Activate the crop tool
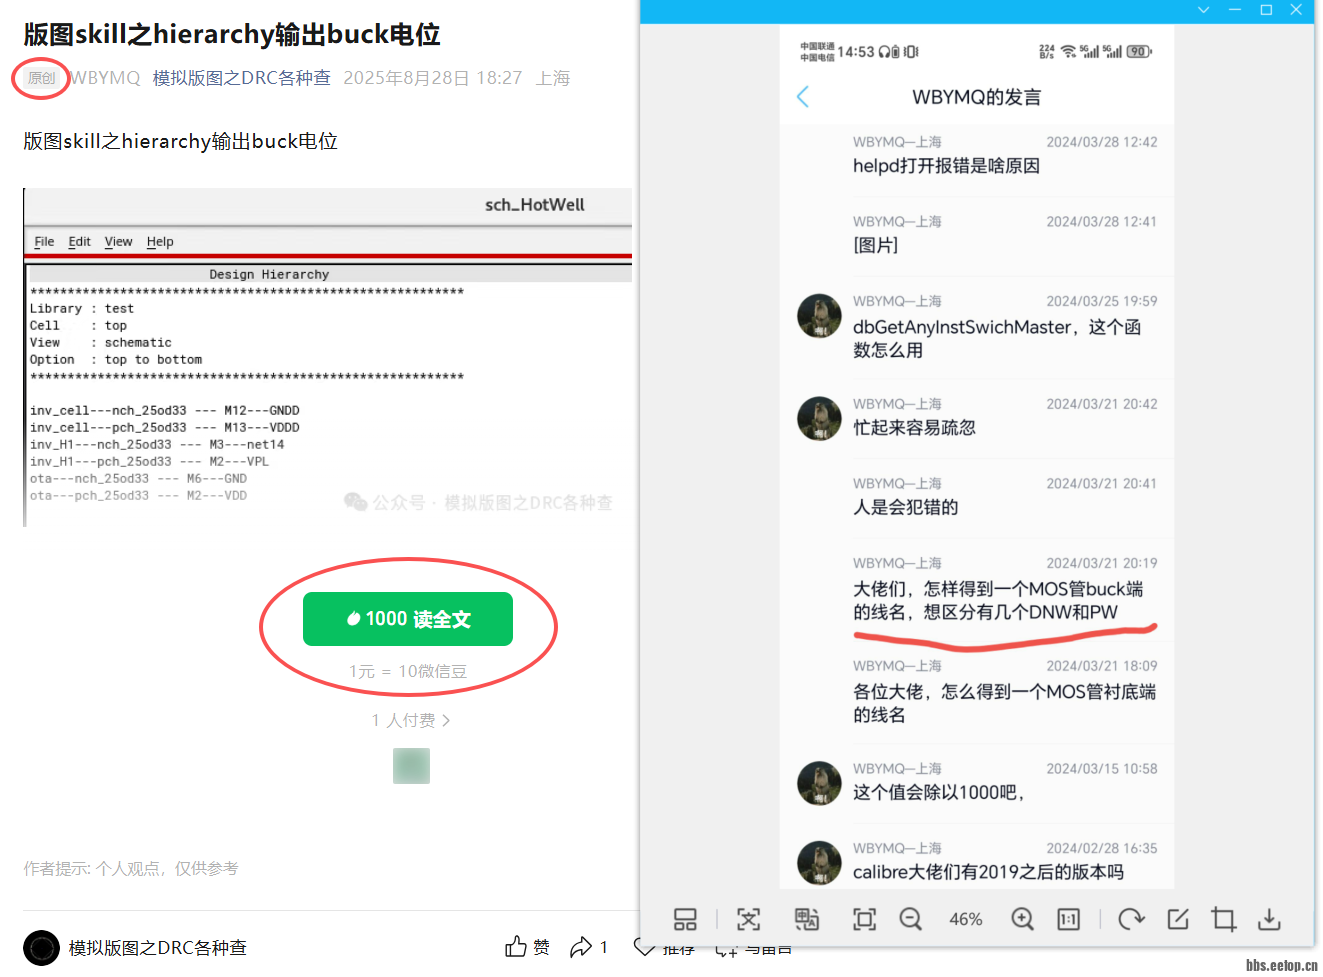The width and height of the screenshot is (1323, 977). [1222, 919]
